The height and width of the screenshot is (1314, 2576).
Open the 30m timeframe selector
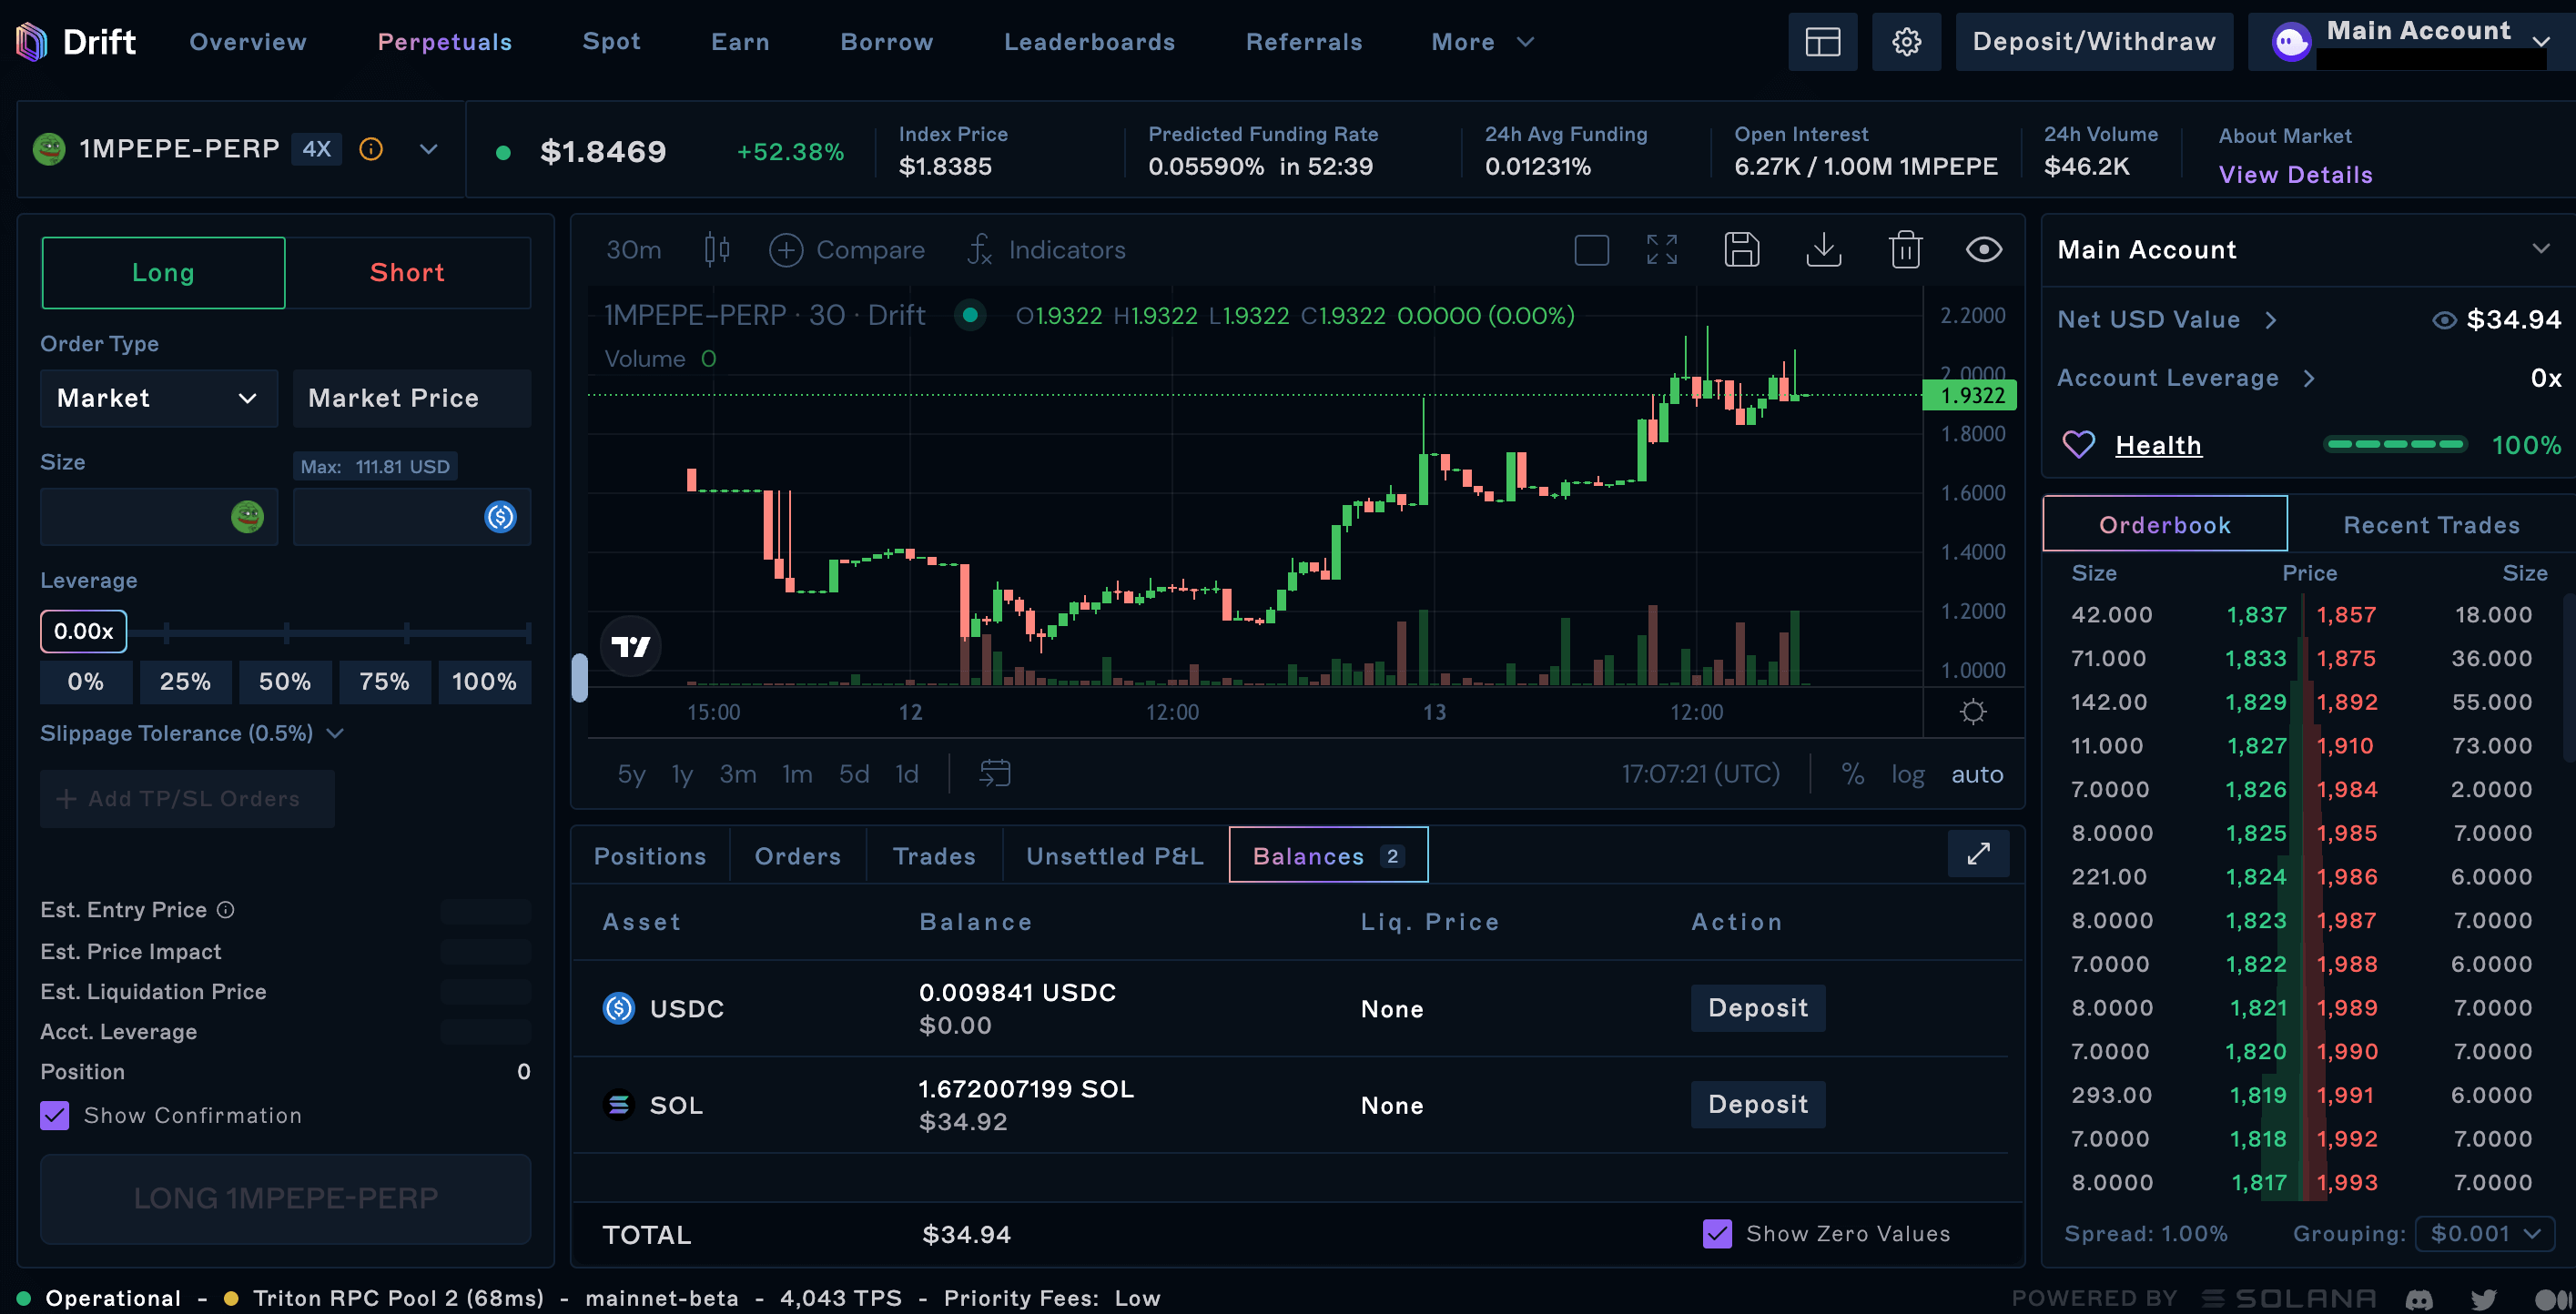tap(633, 249)
